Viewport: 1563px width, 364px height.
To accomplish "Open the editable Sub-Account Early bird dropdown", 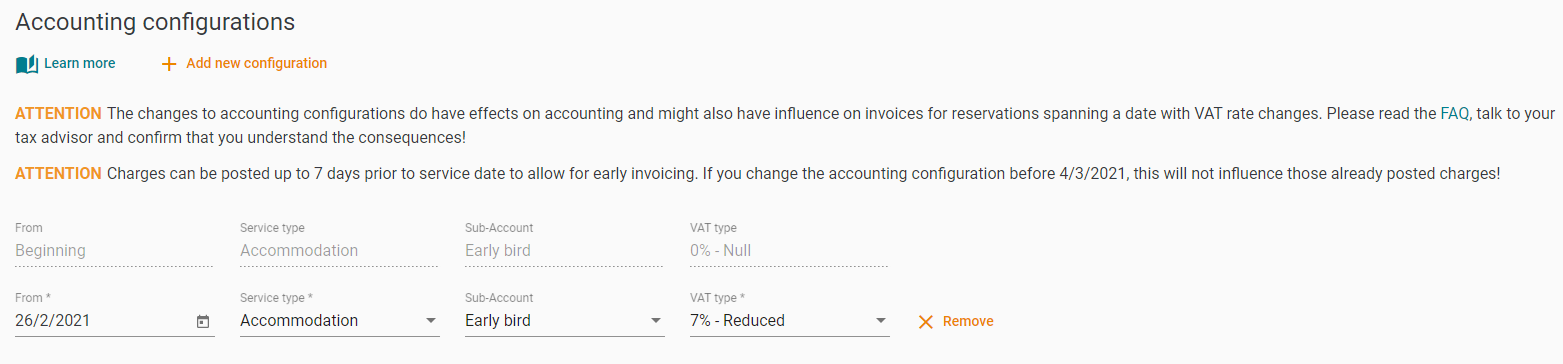I will tap(565, 322).
